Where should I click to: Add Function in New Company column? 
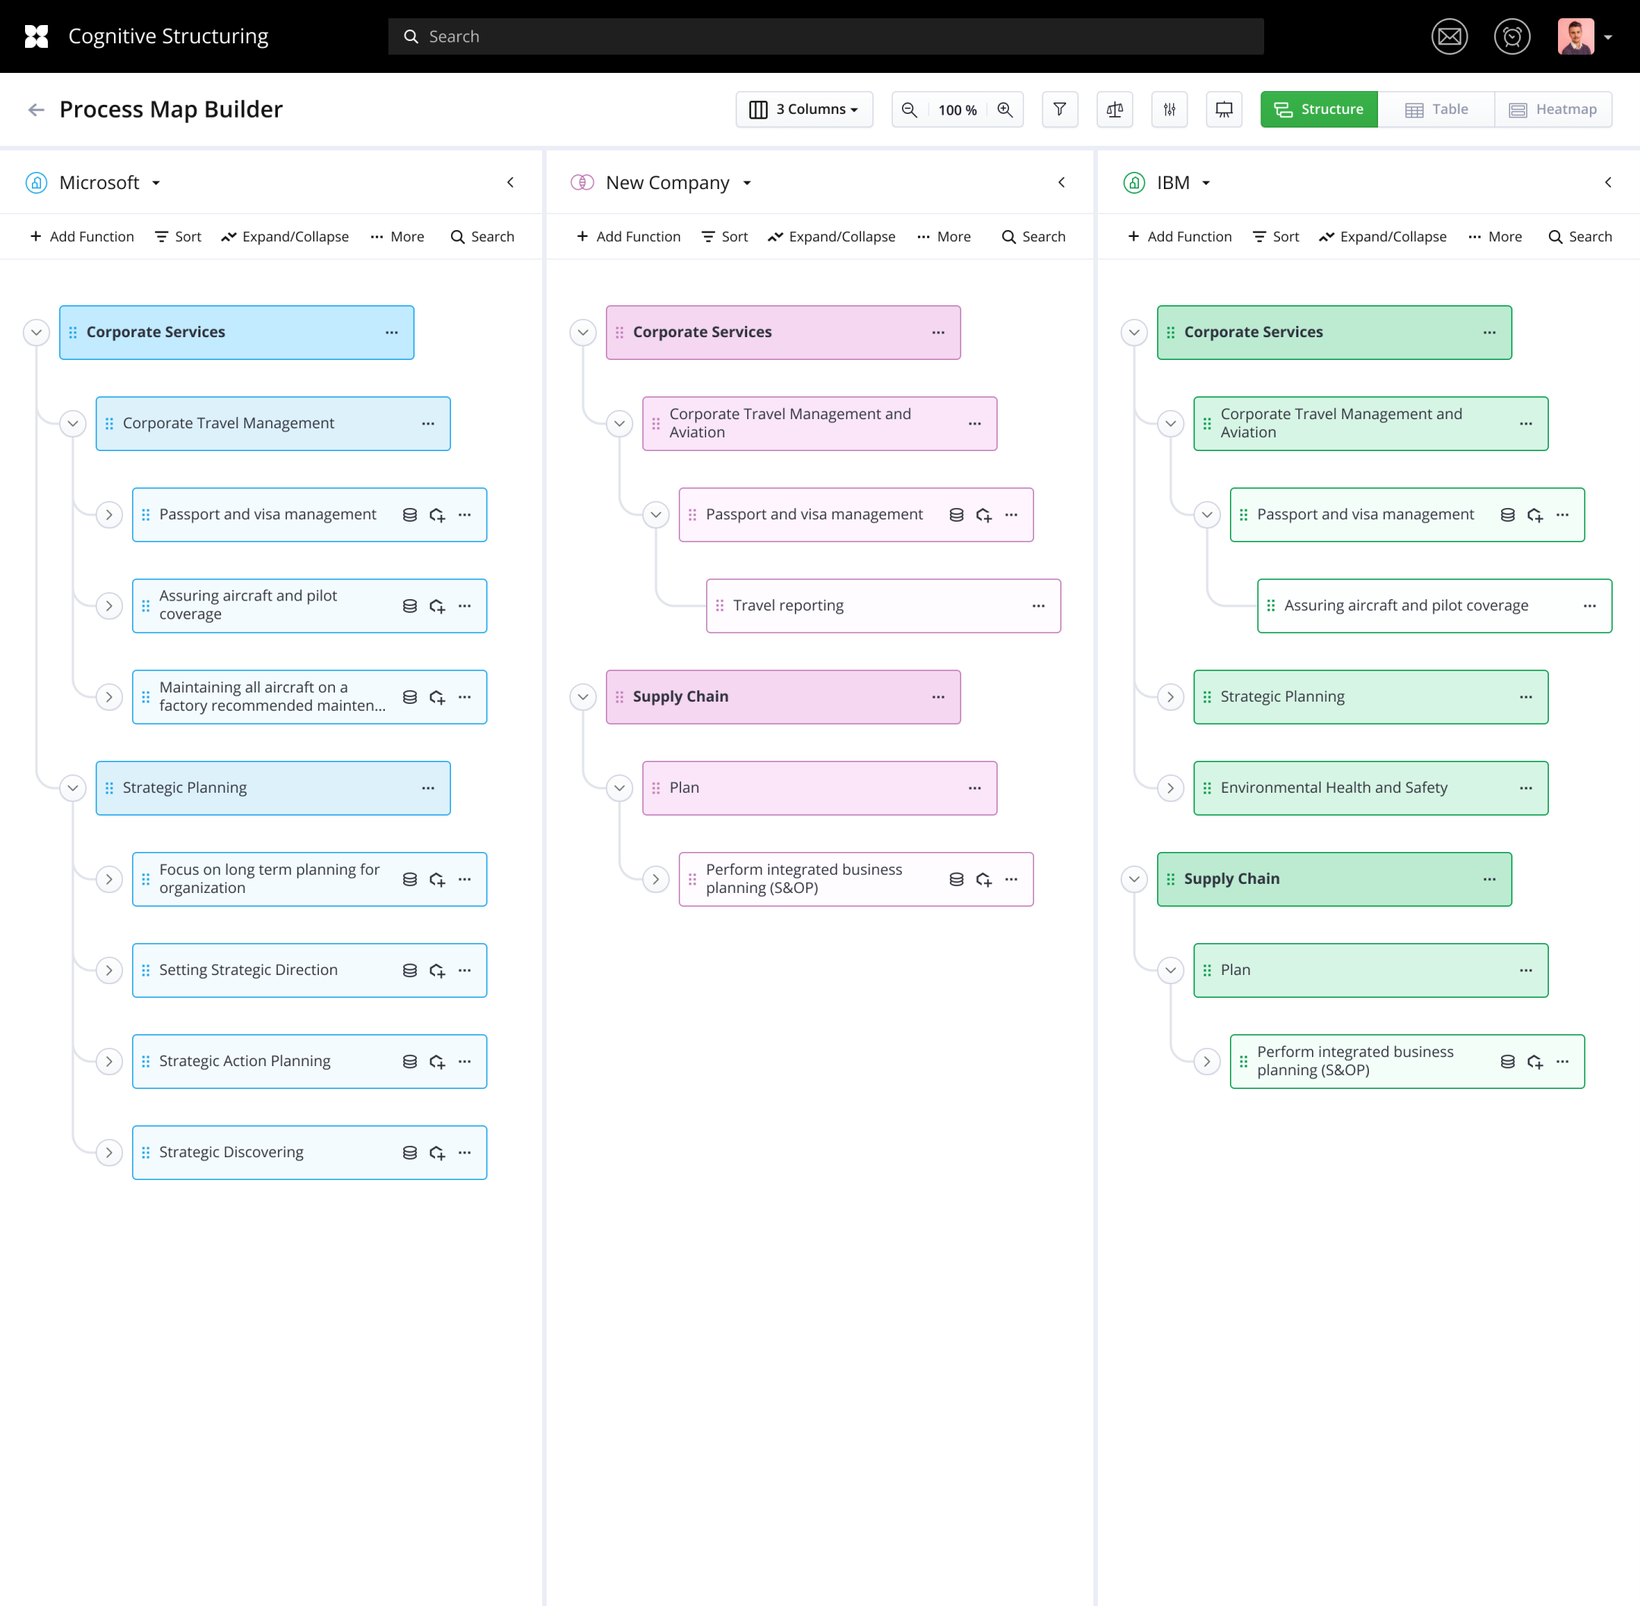(x=628, y=237)
